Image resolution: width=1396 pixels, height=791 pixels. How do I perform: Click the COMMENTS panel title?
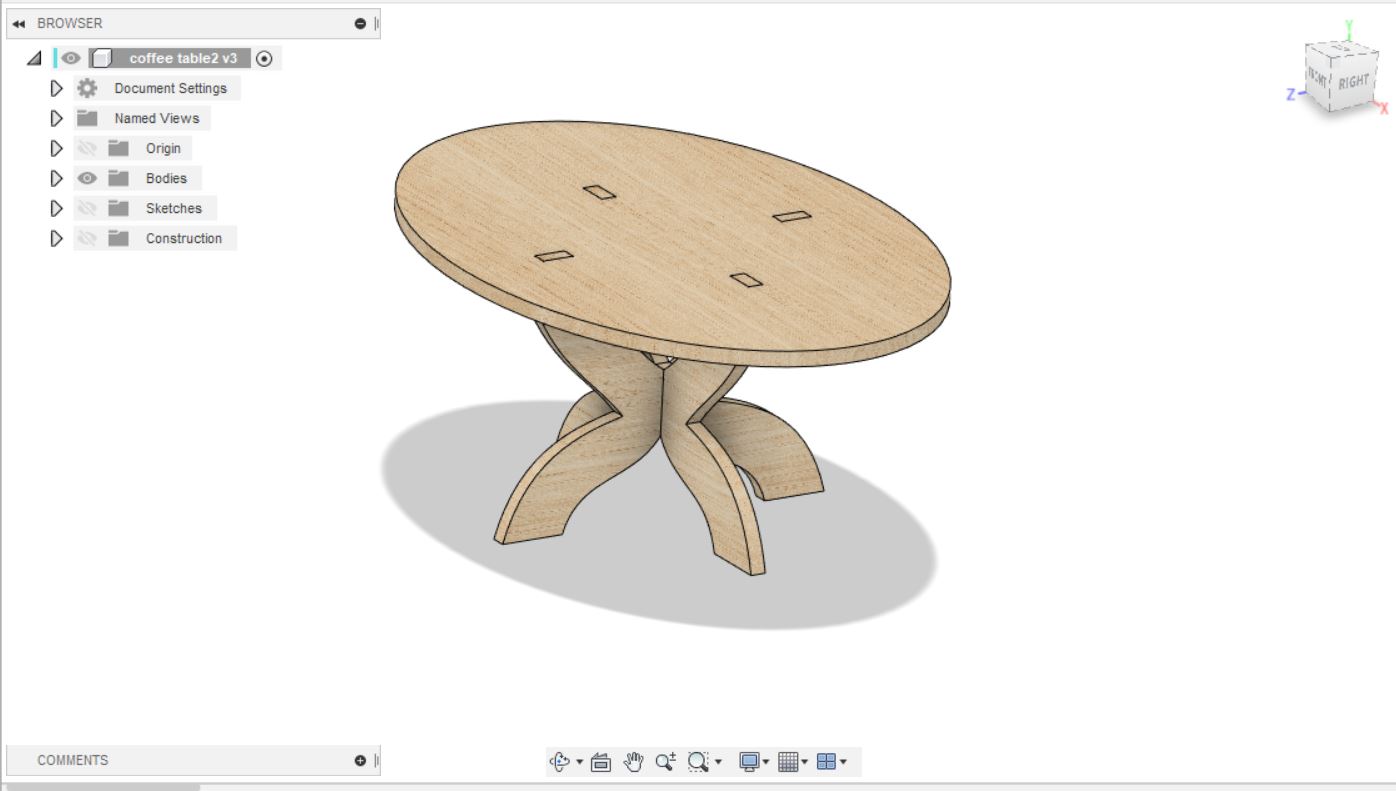73,760
